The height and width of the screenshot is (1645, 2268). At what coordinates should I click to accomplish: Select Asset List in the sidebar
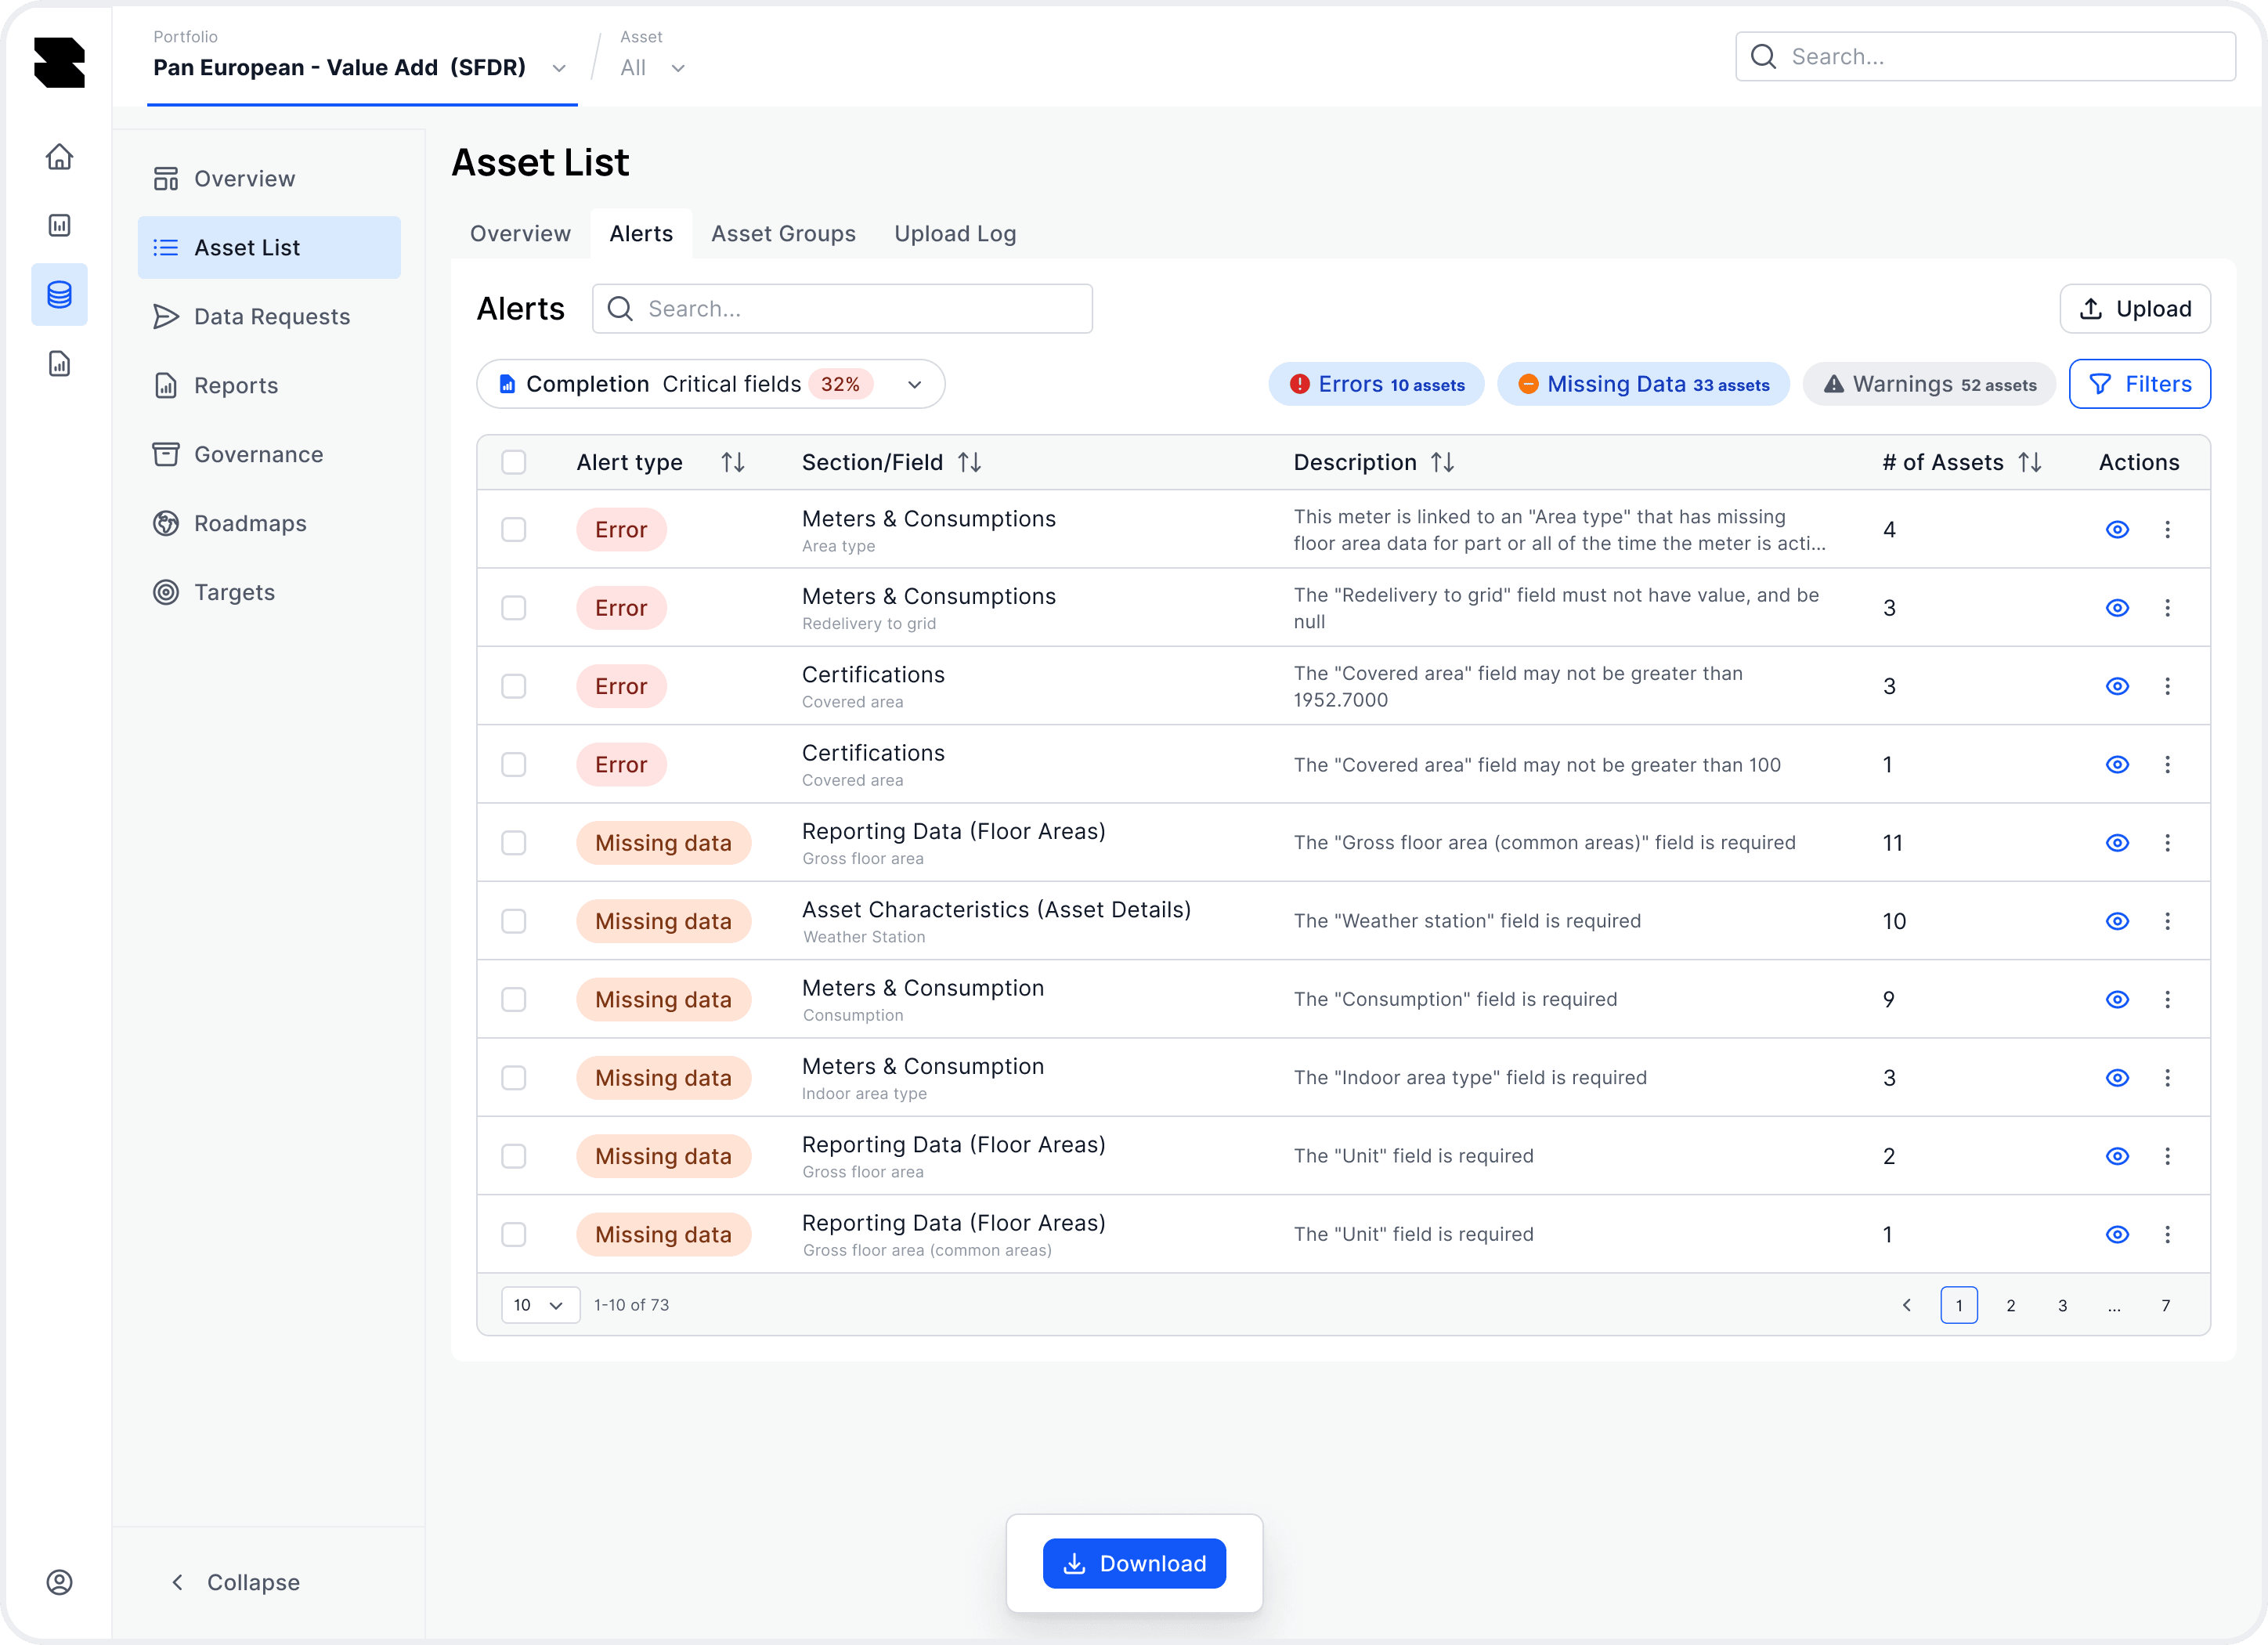269,248
